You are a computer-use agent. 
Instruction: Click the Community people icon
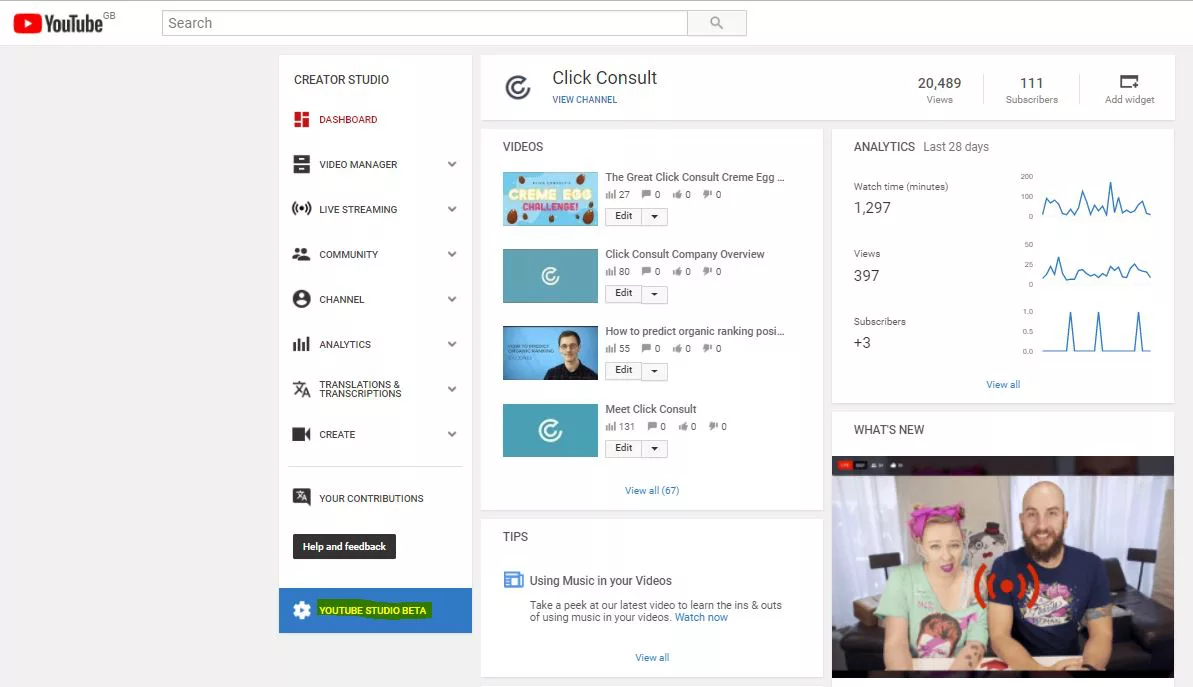tap(301, 254)
